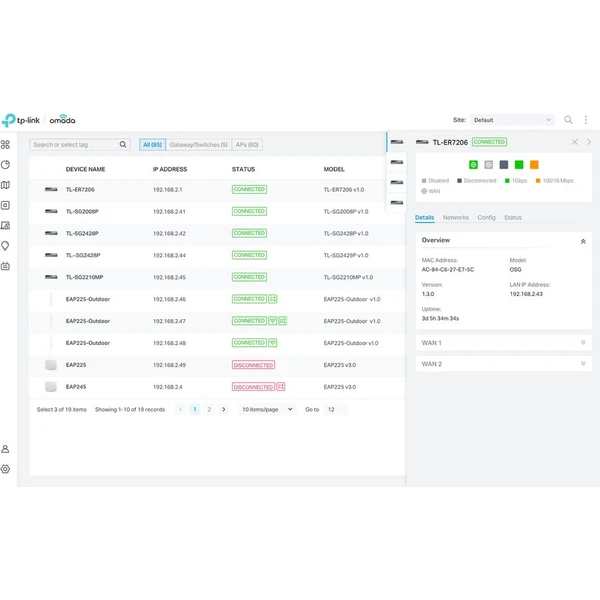Click the Go to page number field
Image resolution: width=600 pixels, height=600 pixels.
pyautogui.click(x=336, y=409)
